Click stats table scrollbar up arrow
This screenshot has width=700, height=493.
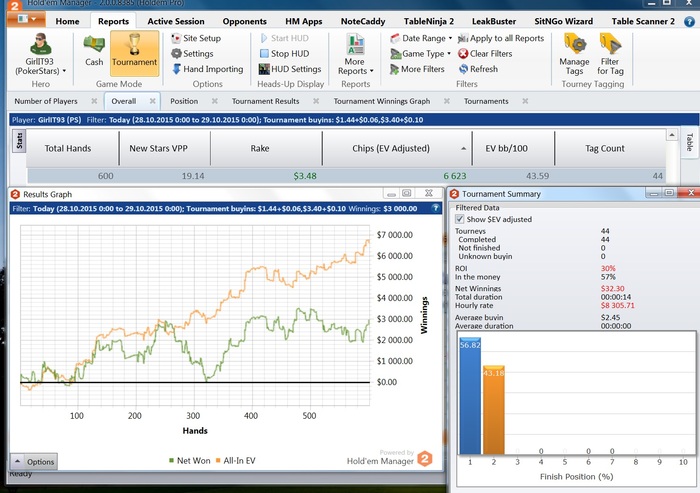click(672, 134)
